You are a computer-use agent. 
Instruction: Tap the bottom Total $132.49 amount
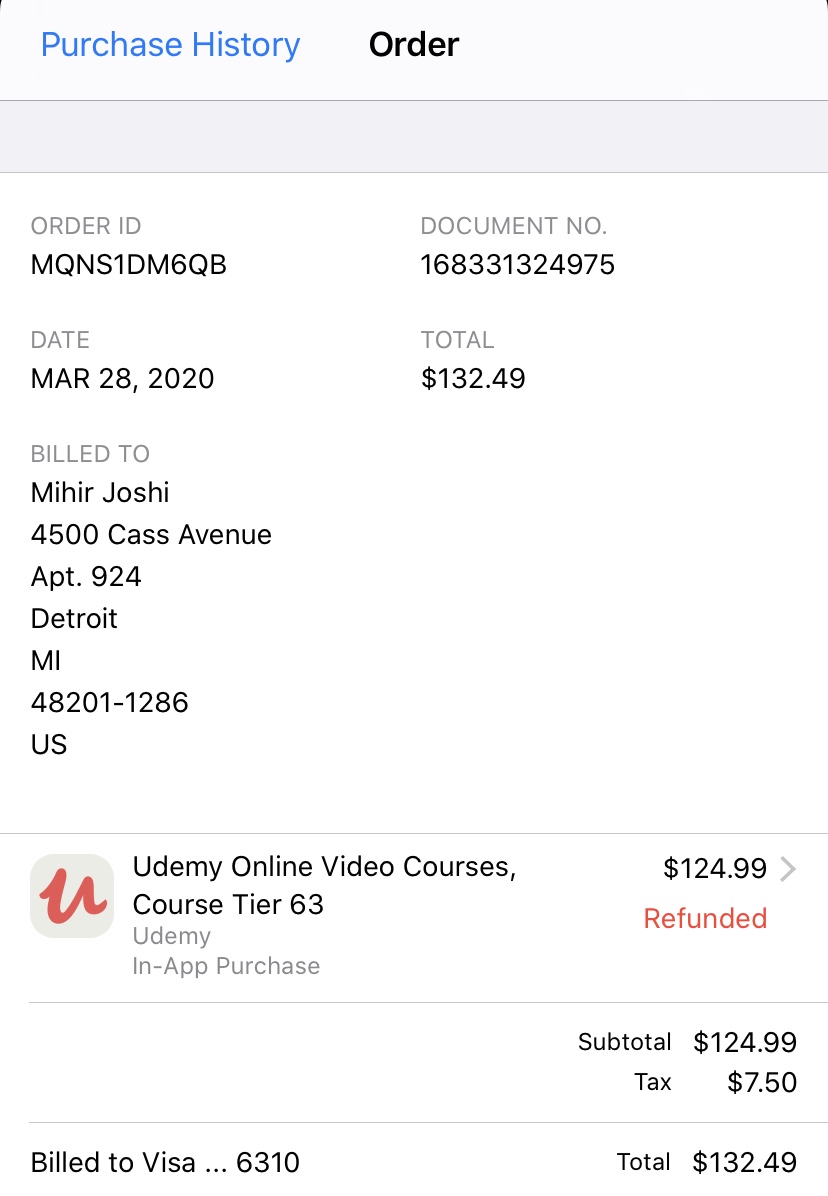coord(744,1162)
